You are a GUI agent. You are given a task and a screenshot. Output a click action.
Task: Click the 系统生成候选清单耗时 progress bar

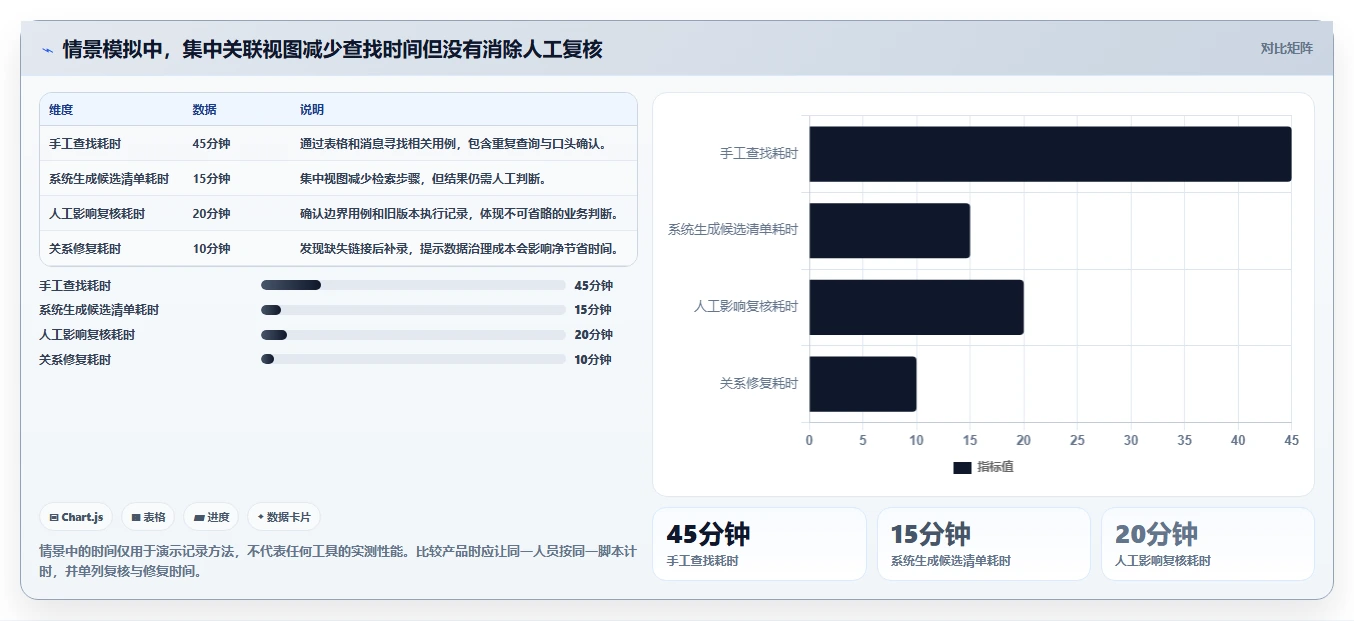(x=413, y=310)
